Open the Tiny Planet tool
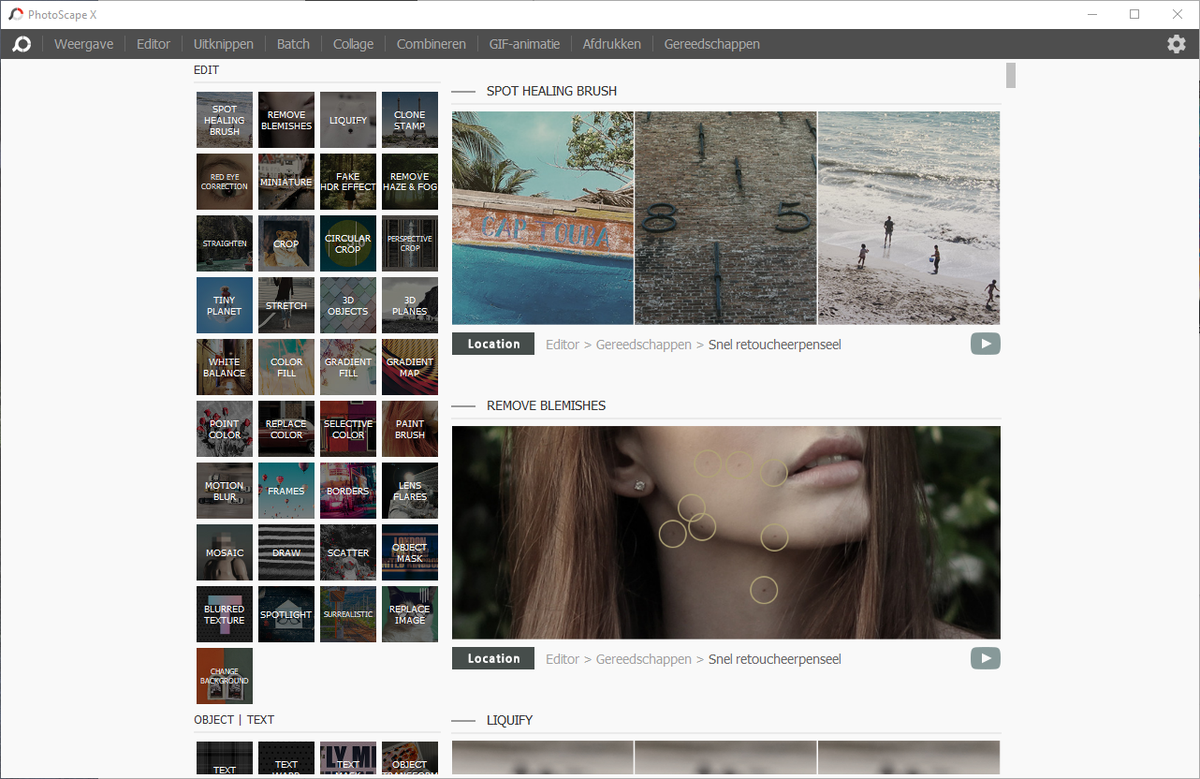Viewport: 1200px width, 779px height. coord(224,305)
